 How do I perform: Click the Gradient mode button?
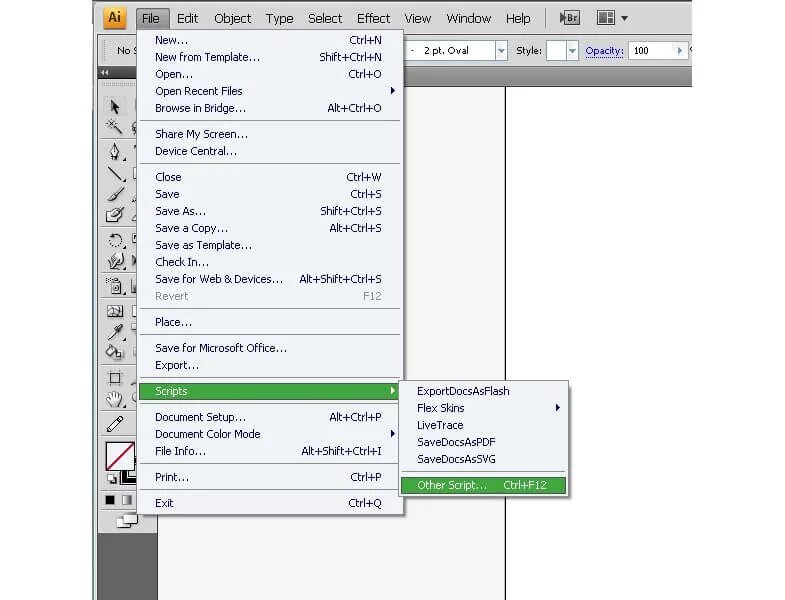click(127, 500)
